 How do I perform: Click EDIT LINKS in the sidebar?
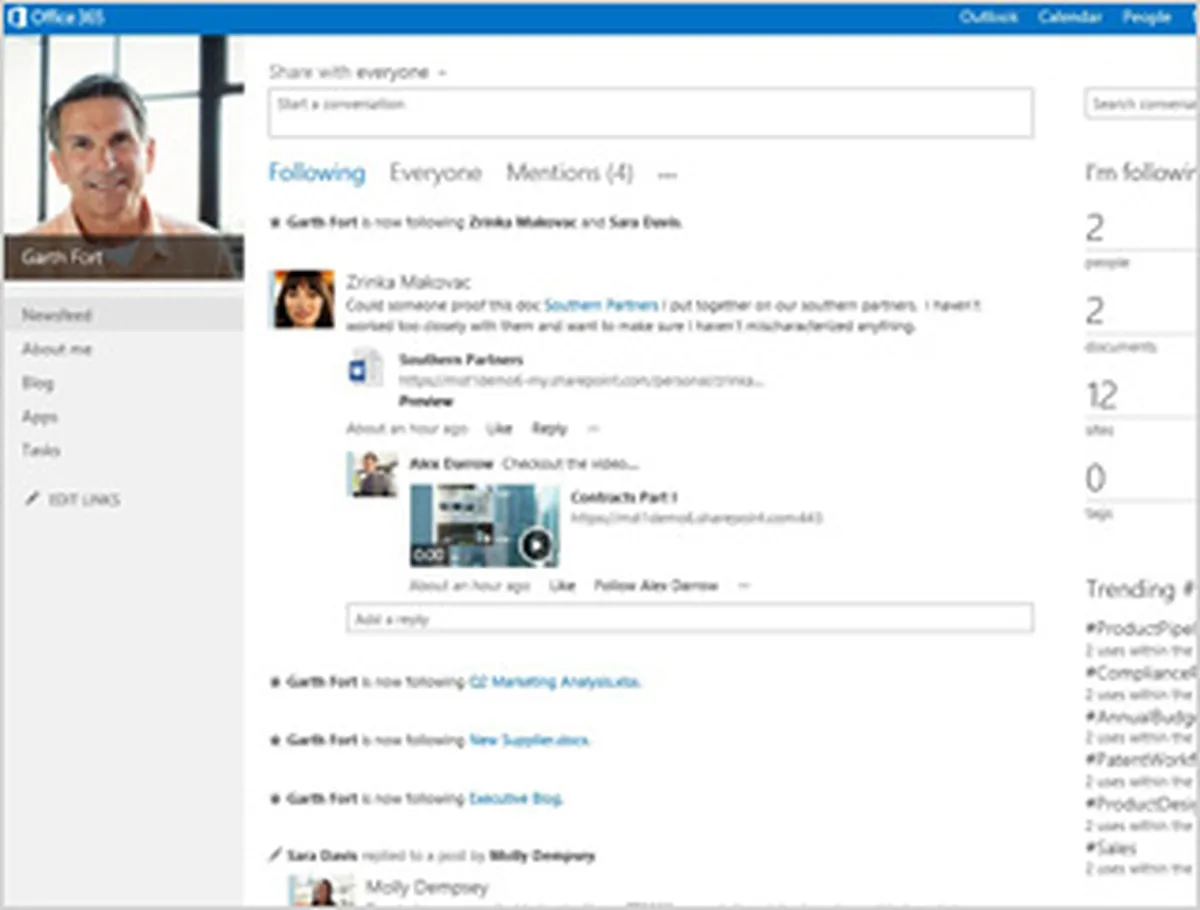tap(84, 499)
